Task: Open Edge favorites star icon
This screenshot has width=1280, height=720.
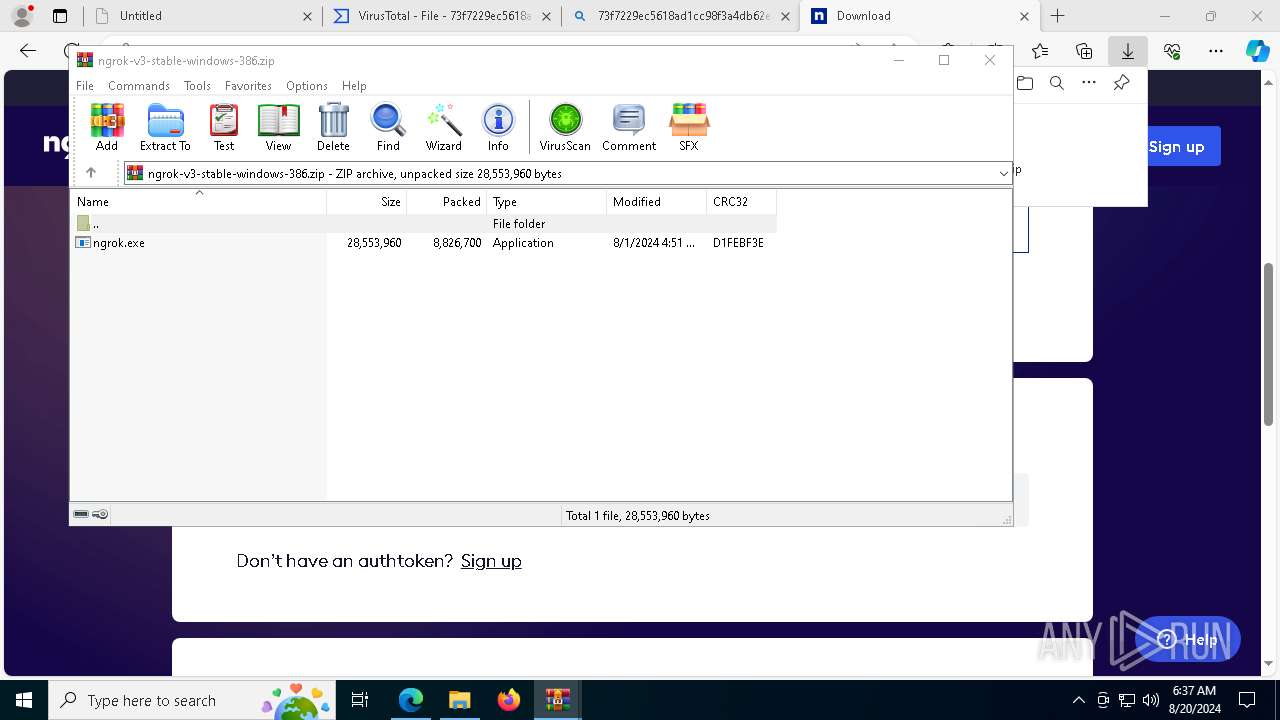Action: tap(1040, 51)
